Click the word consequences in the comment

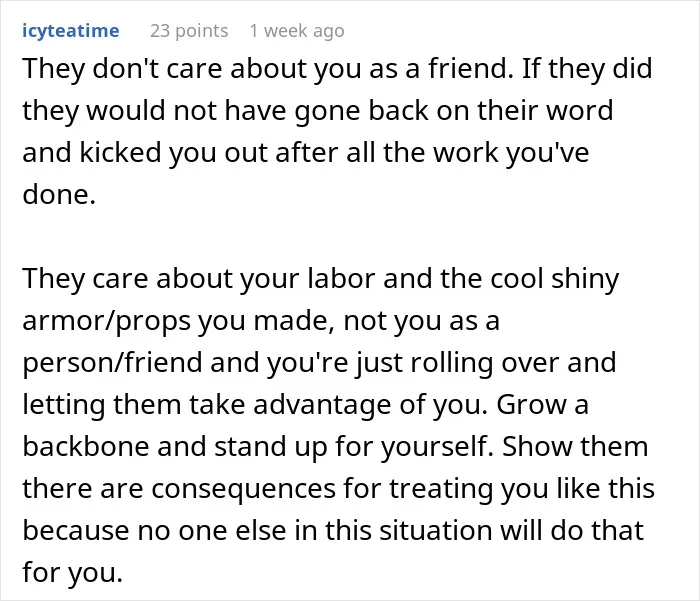coord(243,488)
